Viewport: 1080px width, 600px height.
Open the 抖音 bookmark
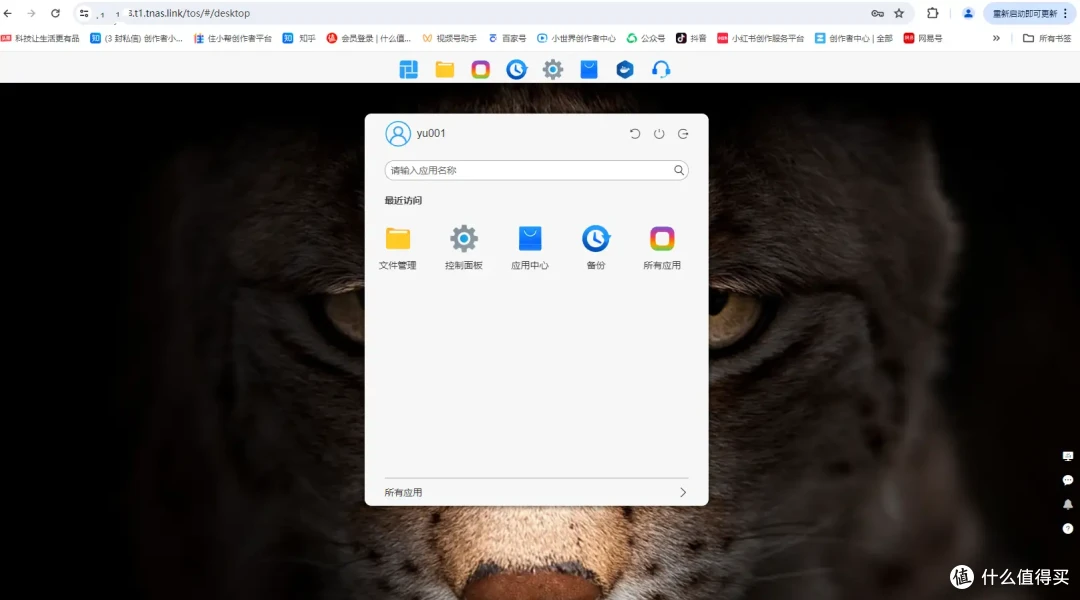(691, 39)
